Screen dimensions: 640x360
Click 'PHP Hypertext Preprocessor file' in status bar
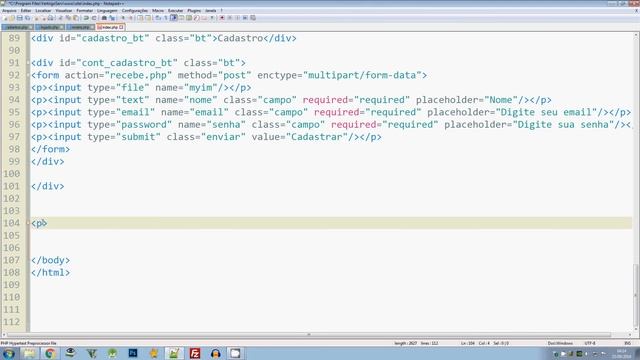(x=29, y=343)
